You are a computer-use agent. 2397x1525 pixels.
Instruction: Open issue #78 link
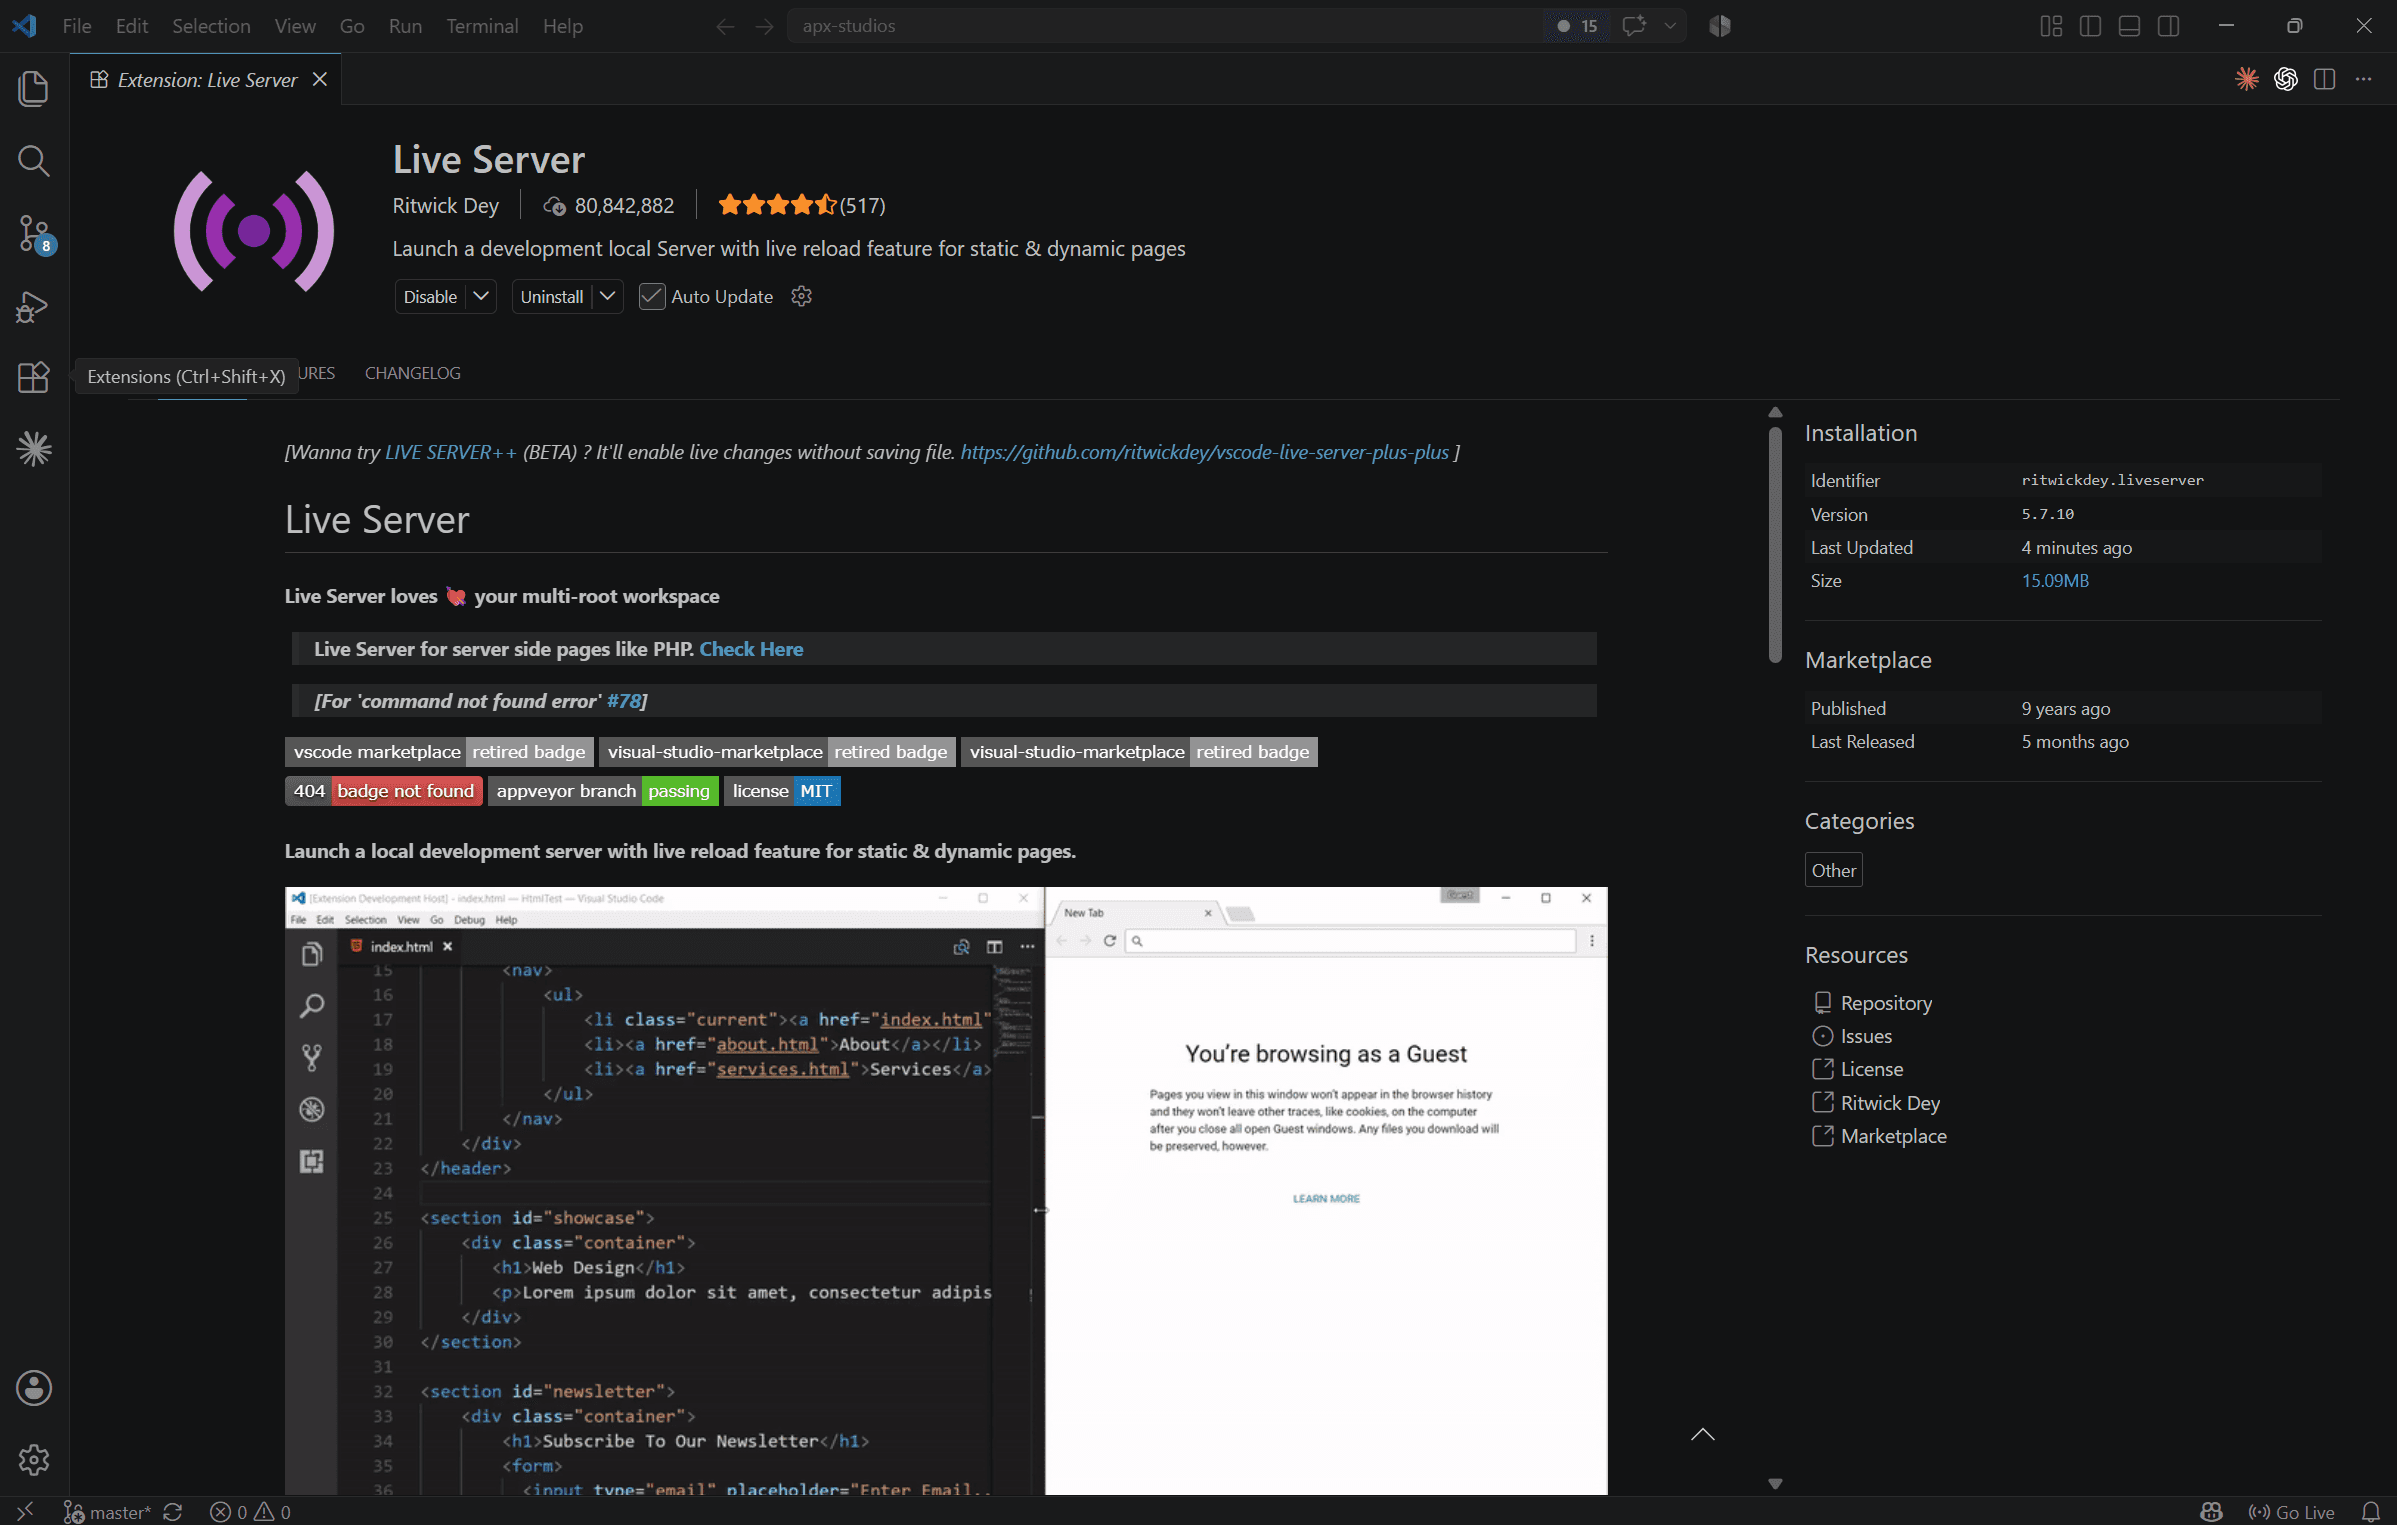coord(624,701)
